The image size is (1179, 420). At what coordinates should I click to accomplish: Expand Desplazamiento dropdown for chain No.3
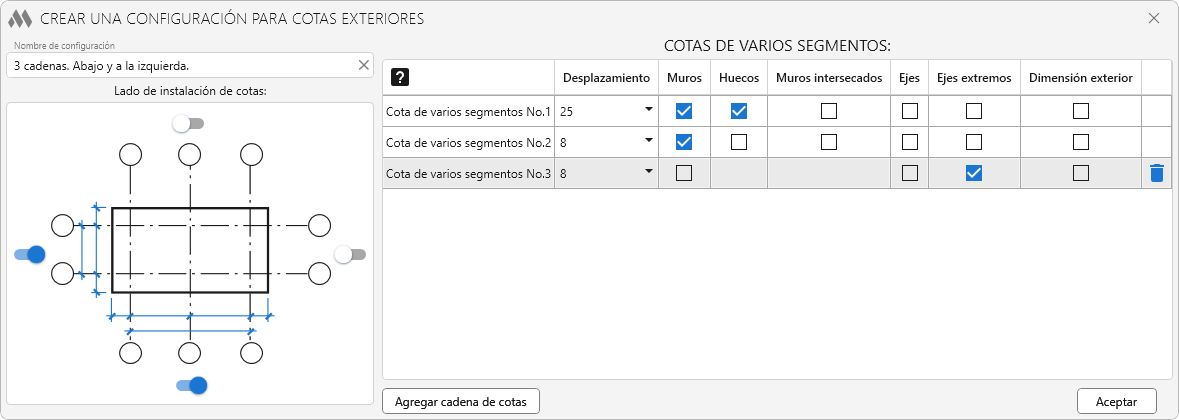tap(648, 171)
